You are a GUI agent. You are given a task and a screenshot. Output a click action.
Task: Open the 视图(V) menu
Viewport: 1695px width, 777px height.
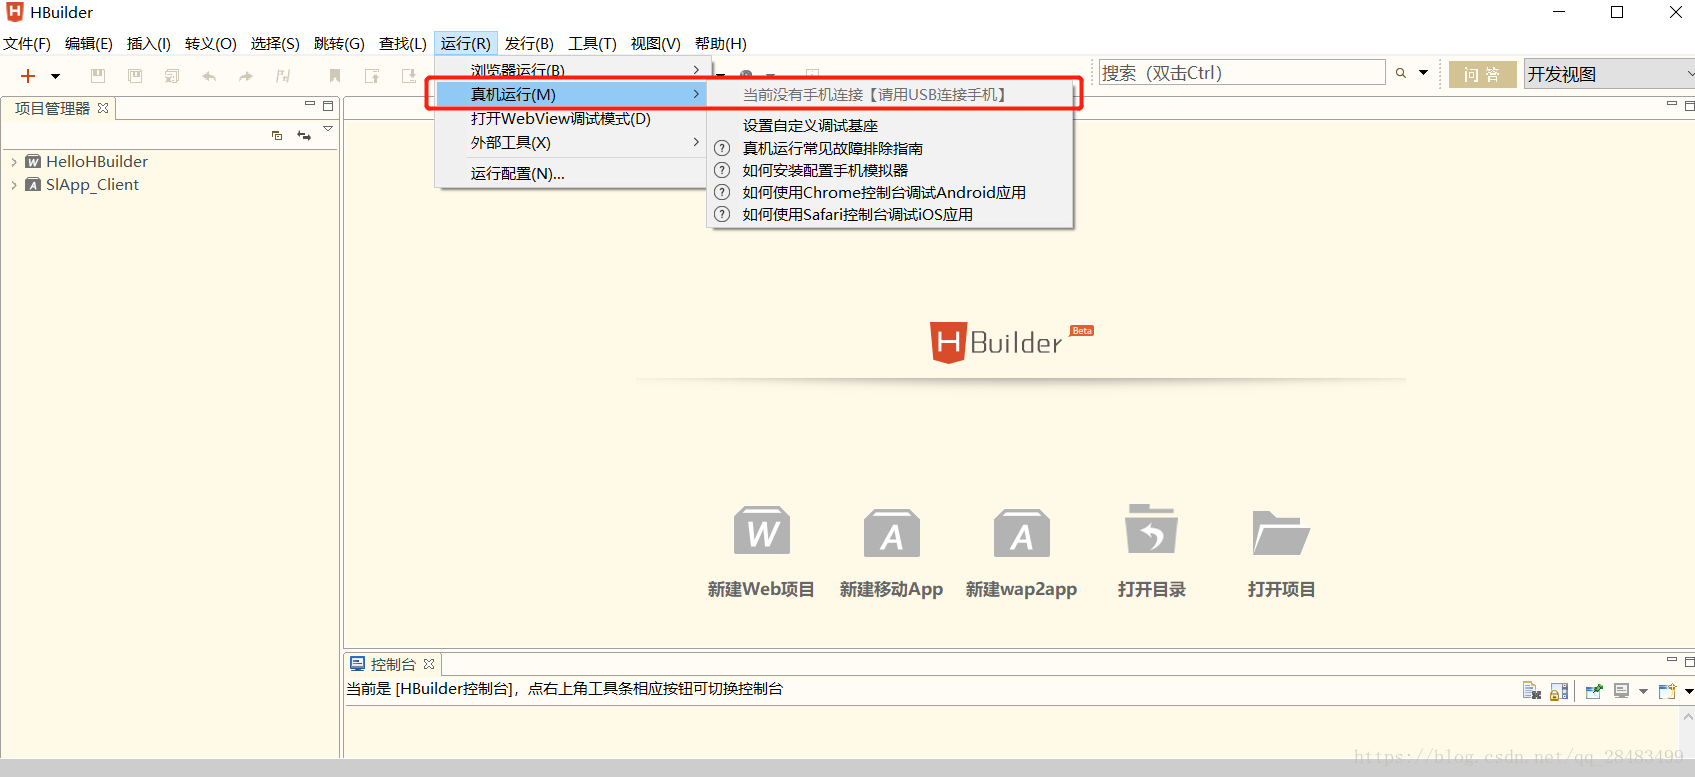(655, 44)
